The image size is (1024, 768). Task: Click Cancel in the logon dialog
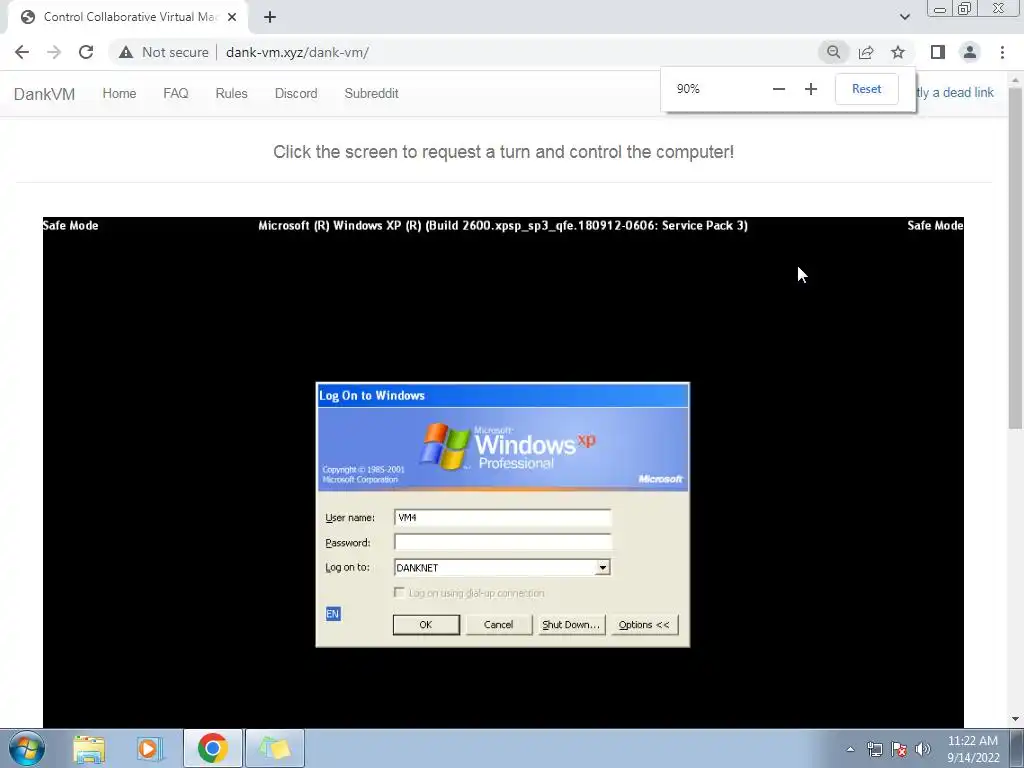click(x=498, y=624)
